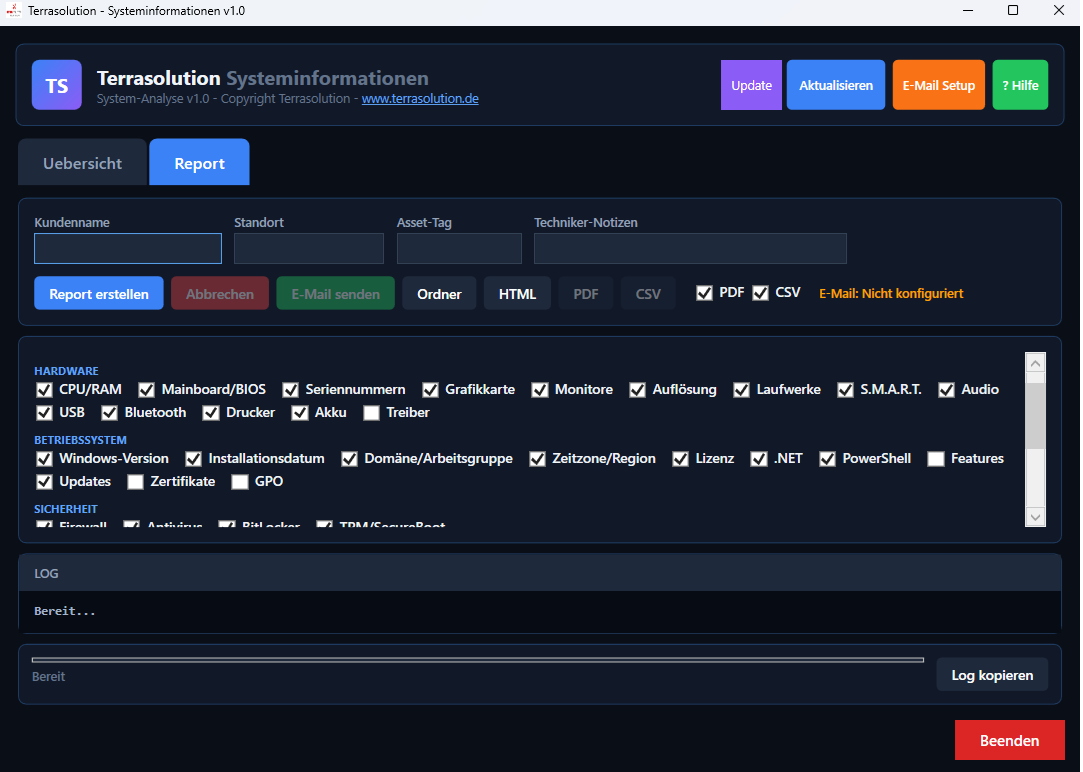
Task: Select the Report tab
Action: [199, 163]
